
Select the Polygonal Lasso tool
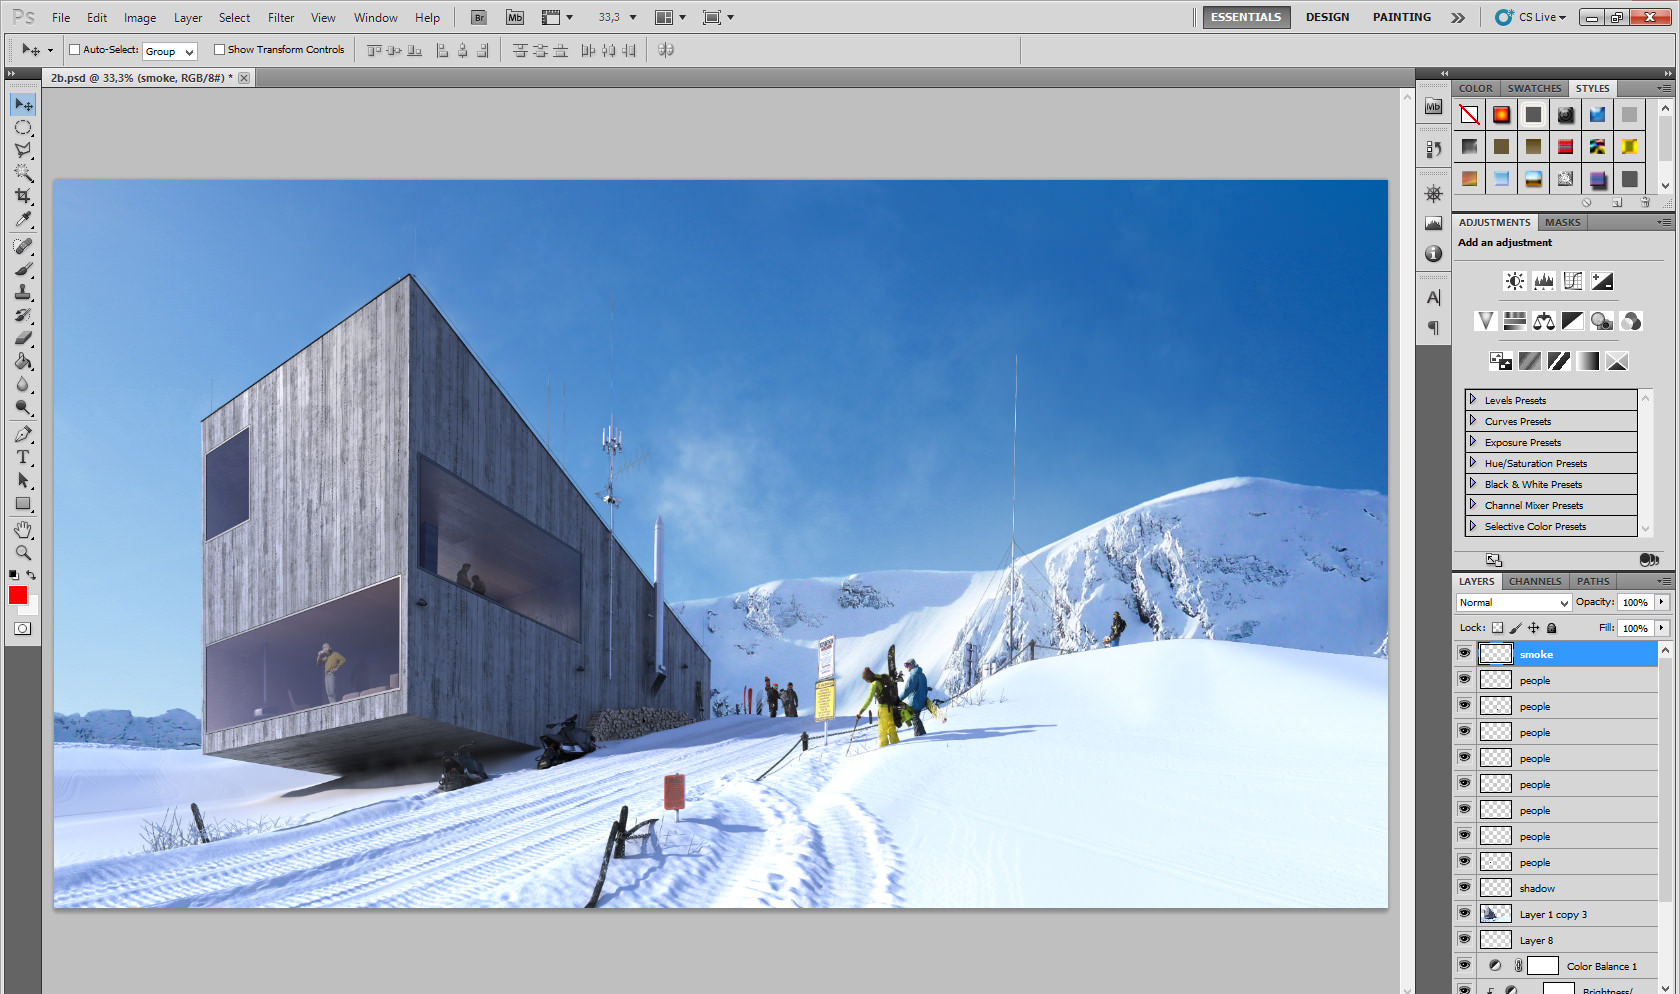coord(23,150)
